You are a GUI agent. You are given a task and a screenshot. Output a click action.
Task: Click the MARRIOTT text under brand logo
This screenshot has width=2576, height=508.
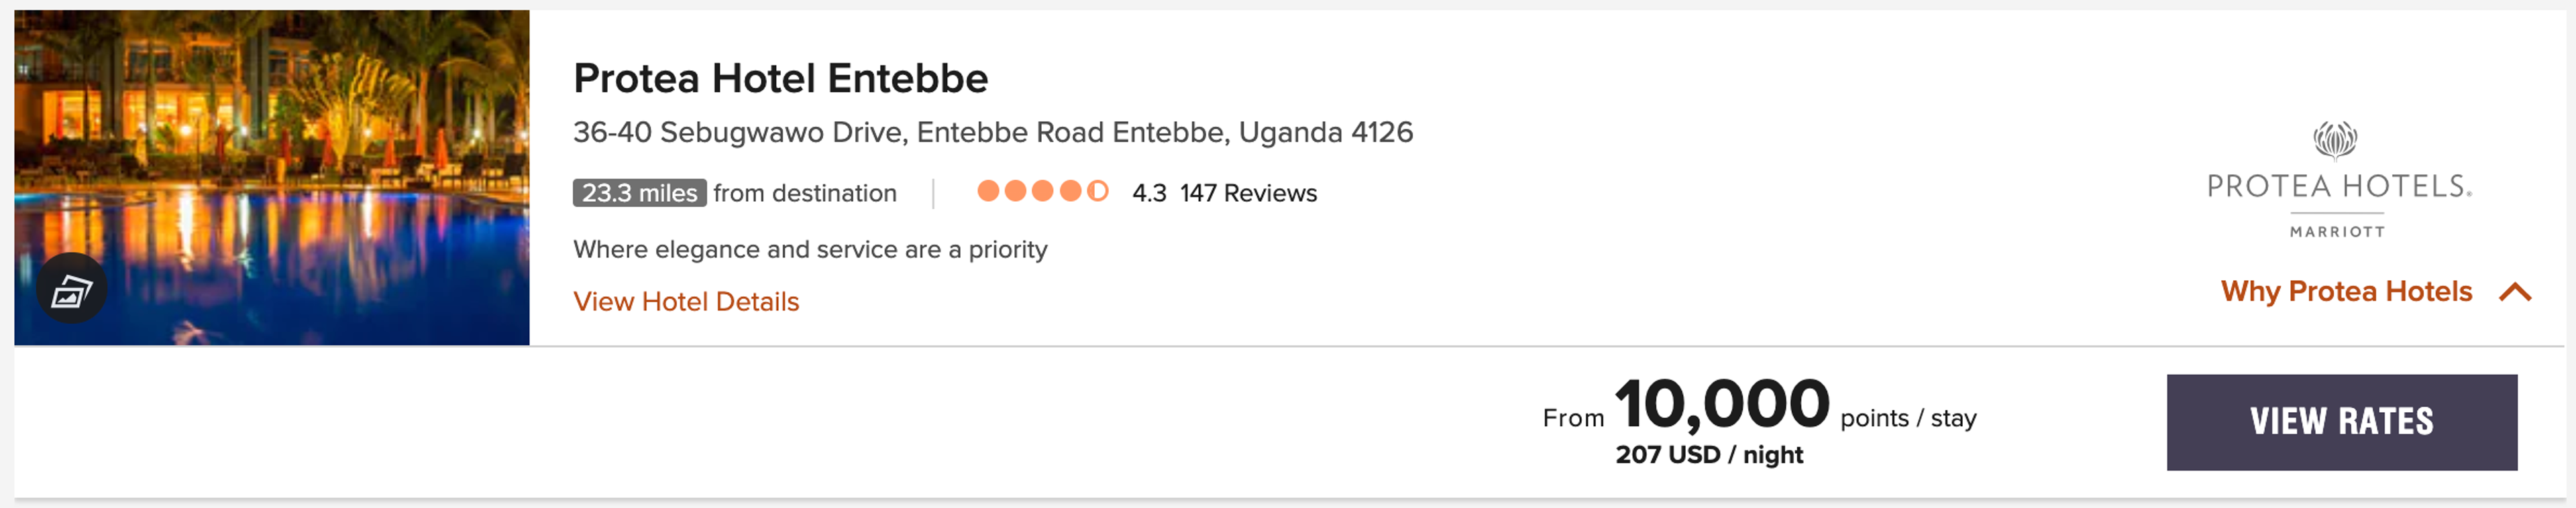(x=2337, y=231)
